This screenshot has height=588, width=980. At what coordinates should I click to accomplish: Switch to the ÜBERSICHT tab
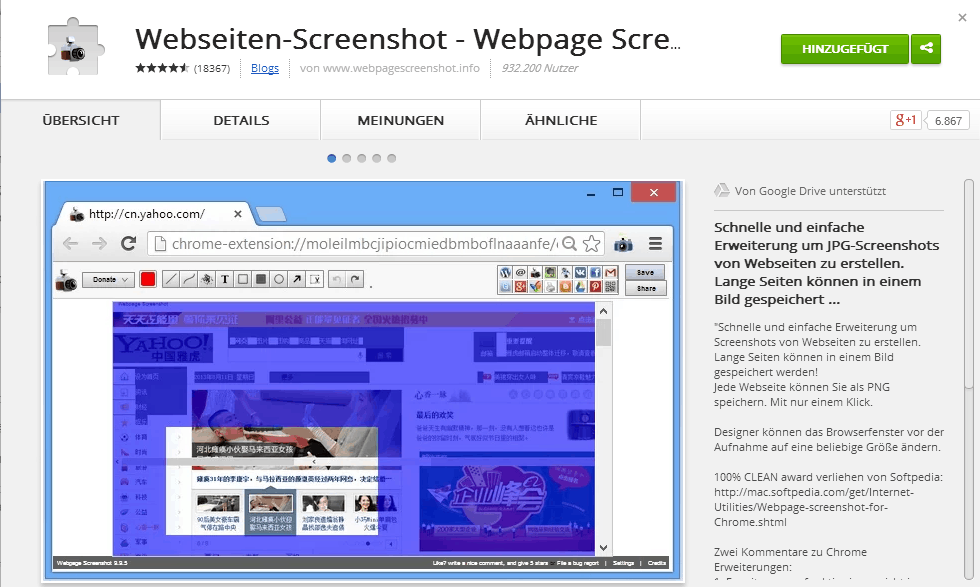coord(81,120)
